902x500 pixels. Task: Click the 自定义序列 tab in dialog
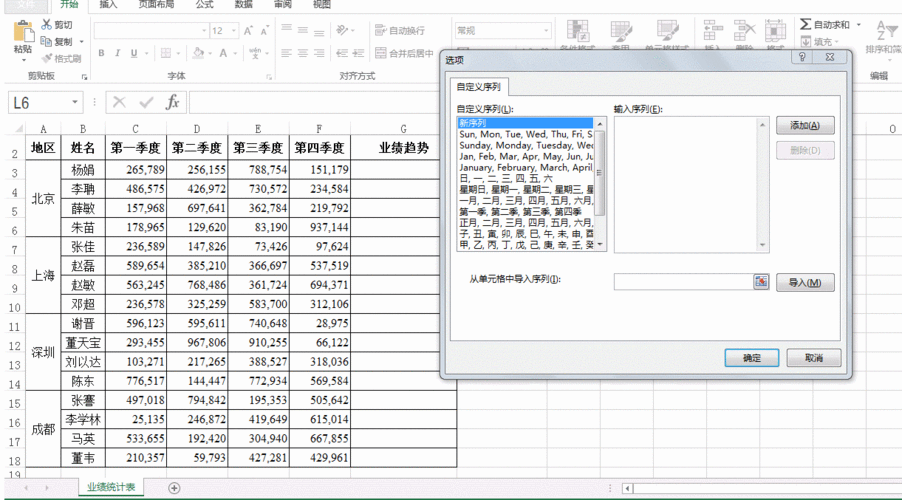click(479, 87)
